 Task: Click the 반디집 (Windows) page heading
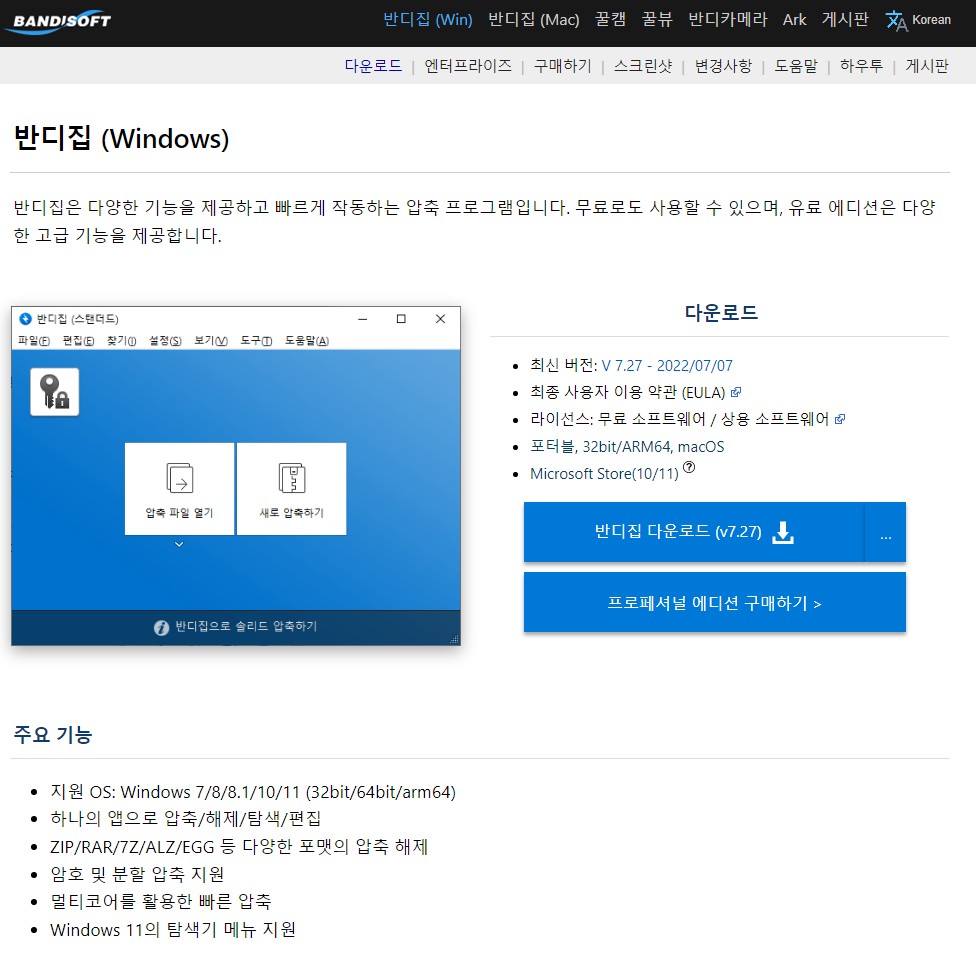point(121,138)
